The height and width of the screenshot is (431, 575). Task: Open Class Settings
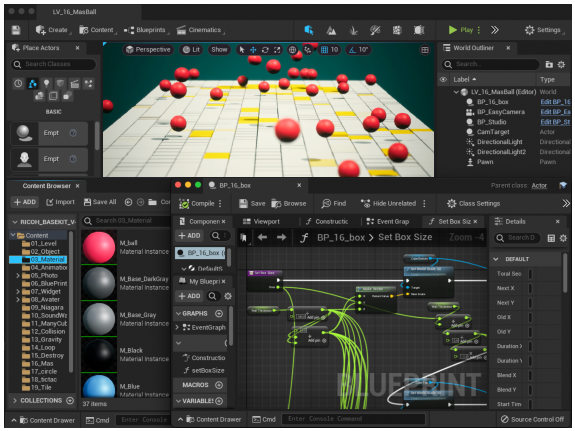(473, 204)
